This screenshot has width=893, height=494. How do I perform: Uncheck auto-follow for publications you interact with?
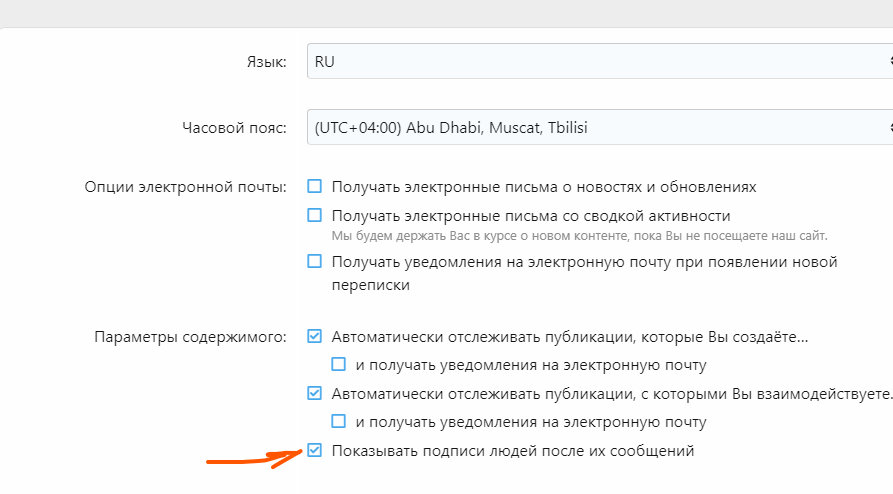(x=315, y=393)
